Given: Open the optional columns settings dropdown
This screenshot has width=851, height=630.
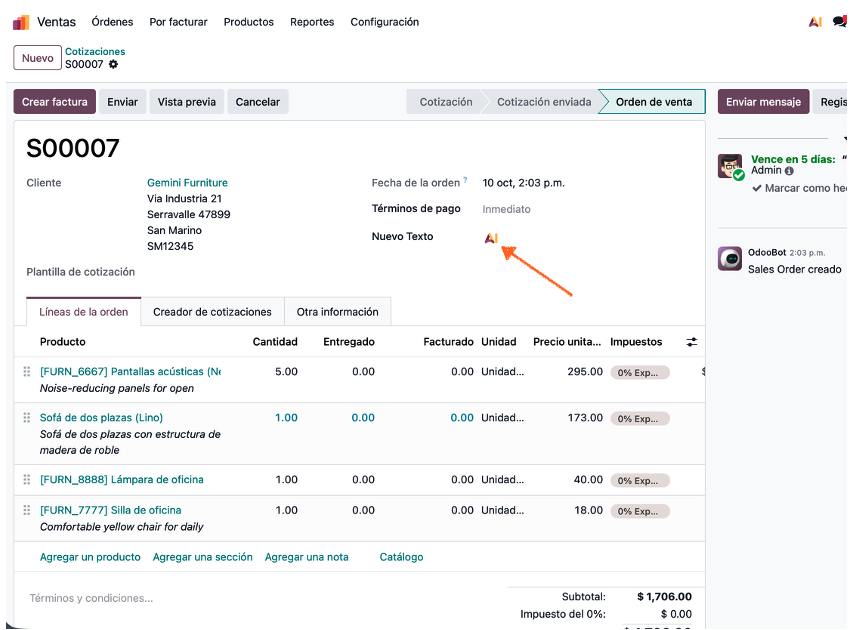Looking at the screenshot, I should tap(691, 342).
